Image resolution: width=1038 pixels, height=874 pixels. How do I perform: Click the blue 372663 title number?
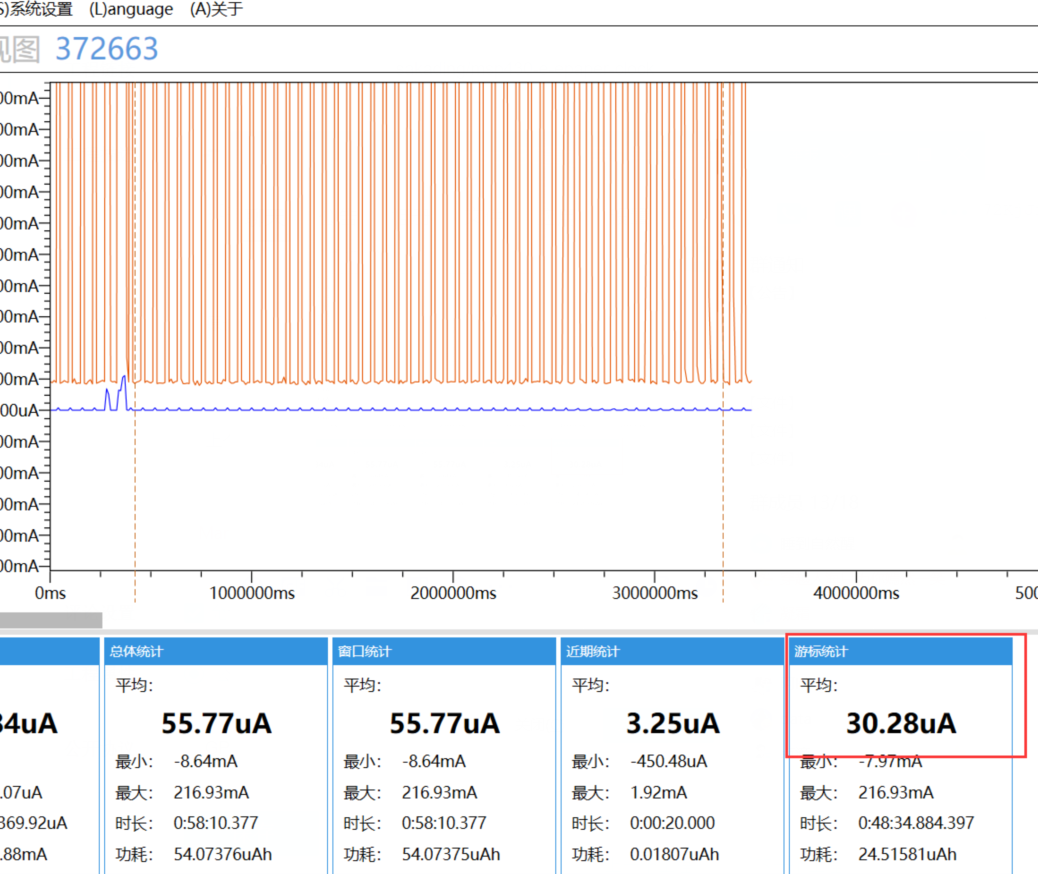(107, 49)
